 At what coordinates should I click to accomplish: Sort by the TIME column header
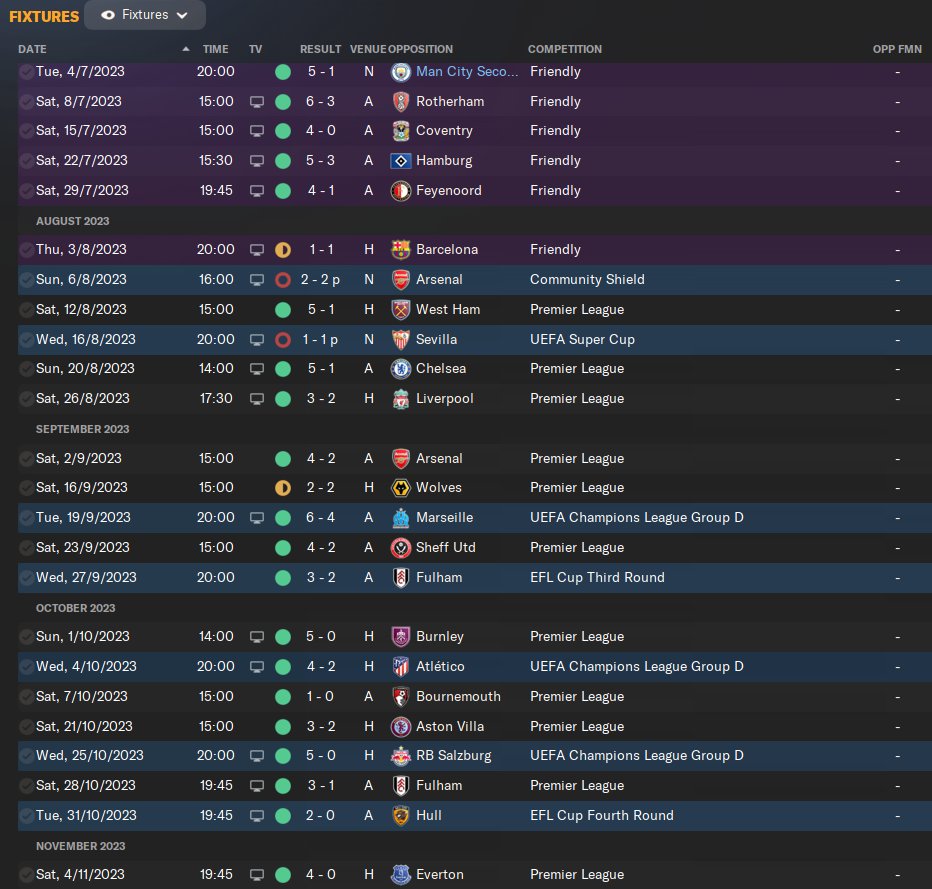215,49
